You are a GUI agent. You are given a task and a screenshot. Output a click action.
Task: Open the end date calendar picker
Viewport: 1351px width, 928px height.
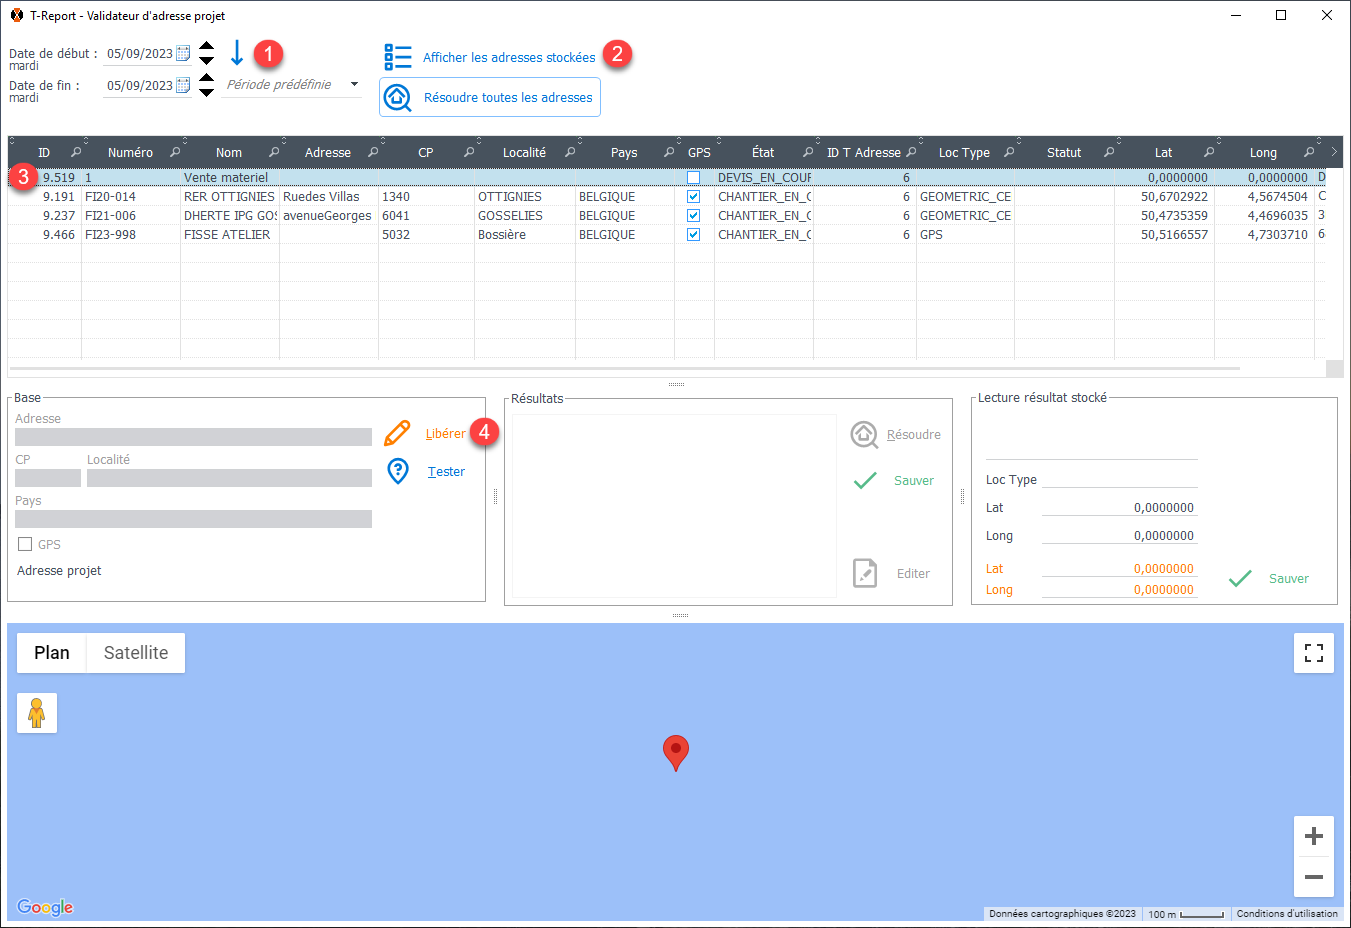183,85
